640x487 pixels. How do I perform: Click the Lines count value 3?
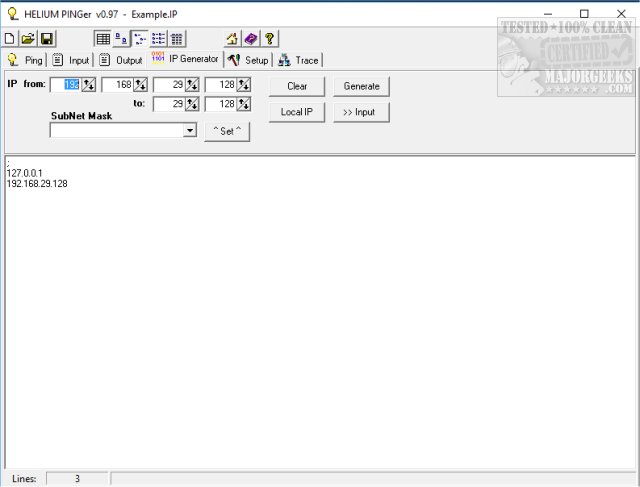click(x=77, y=478)
